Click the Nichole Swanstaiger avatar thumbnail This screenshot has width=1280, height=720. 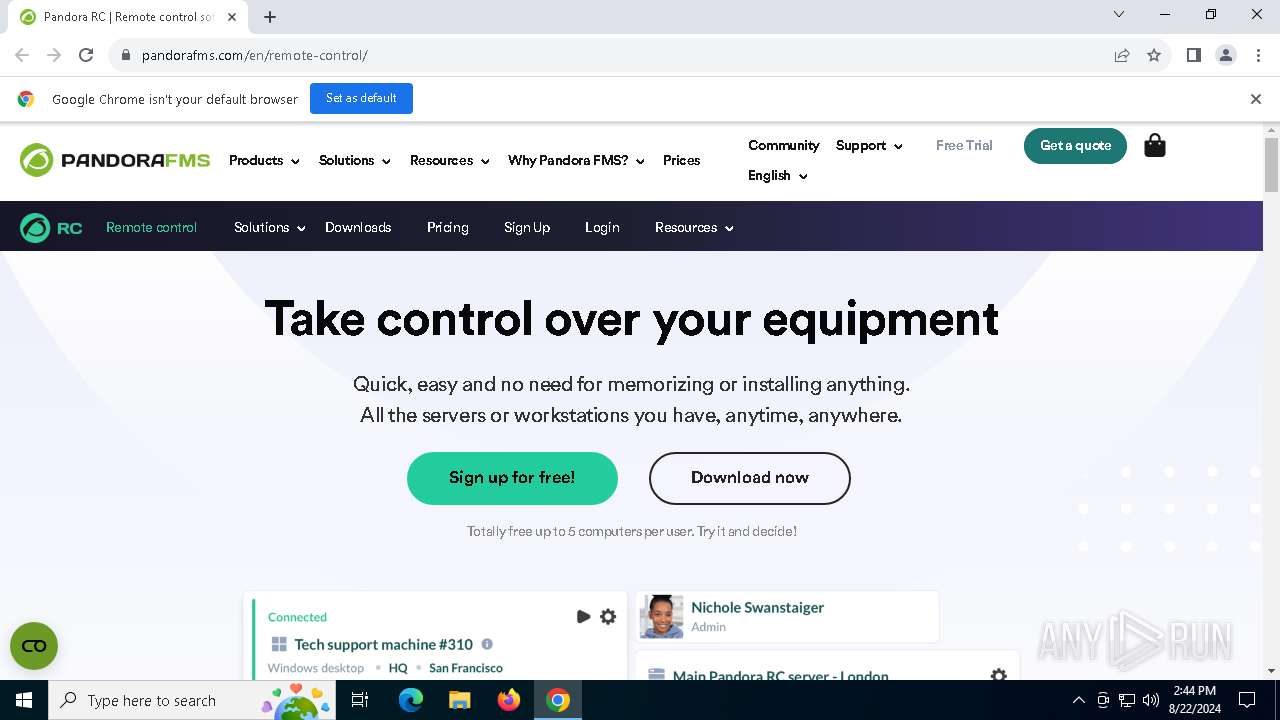point(662,617)
